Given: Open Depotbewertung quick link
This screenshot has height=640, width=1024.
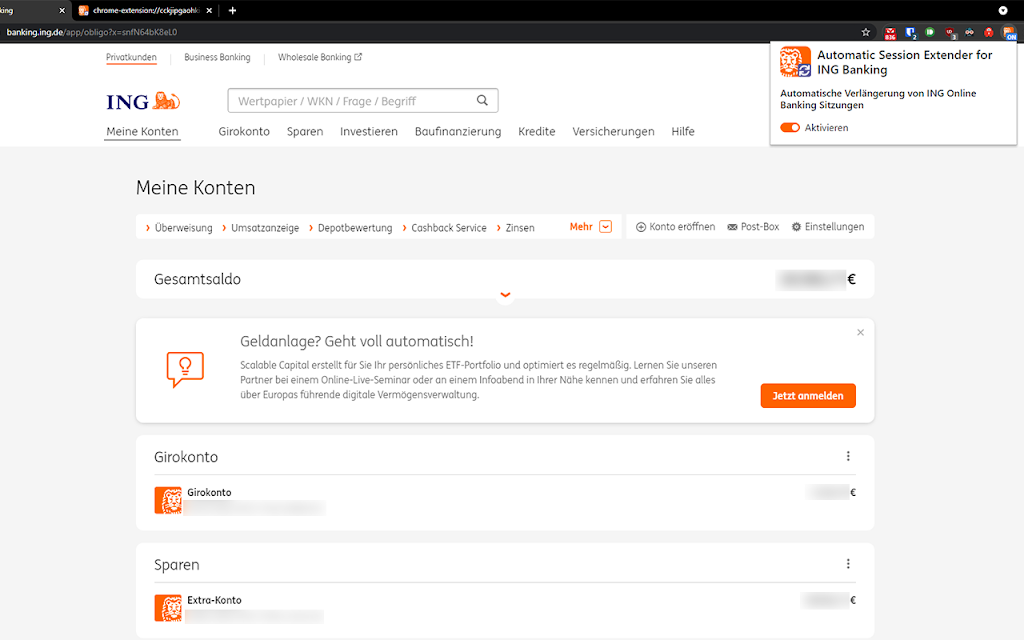Looking at the screenshot, I should [351, 227].
